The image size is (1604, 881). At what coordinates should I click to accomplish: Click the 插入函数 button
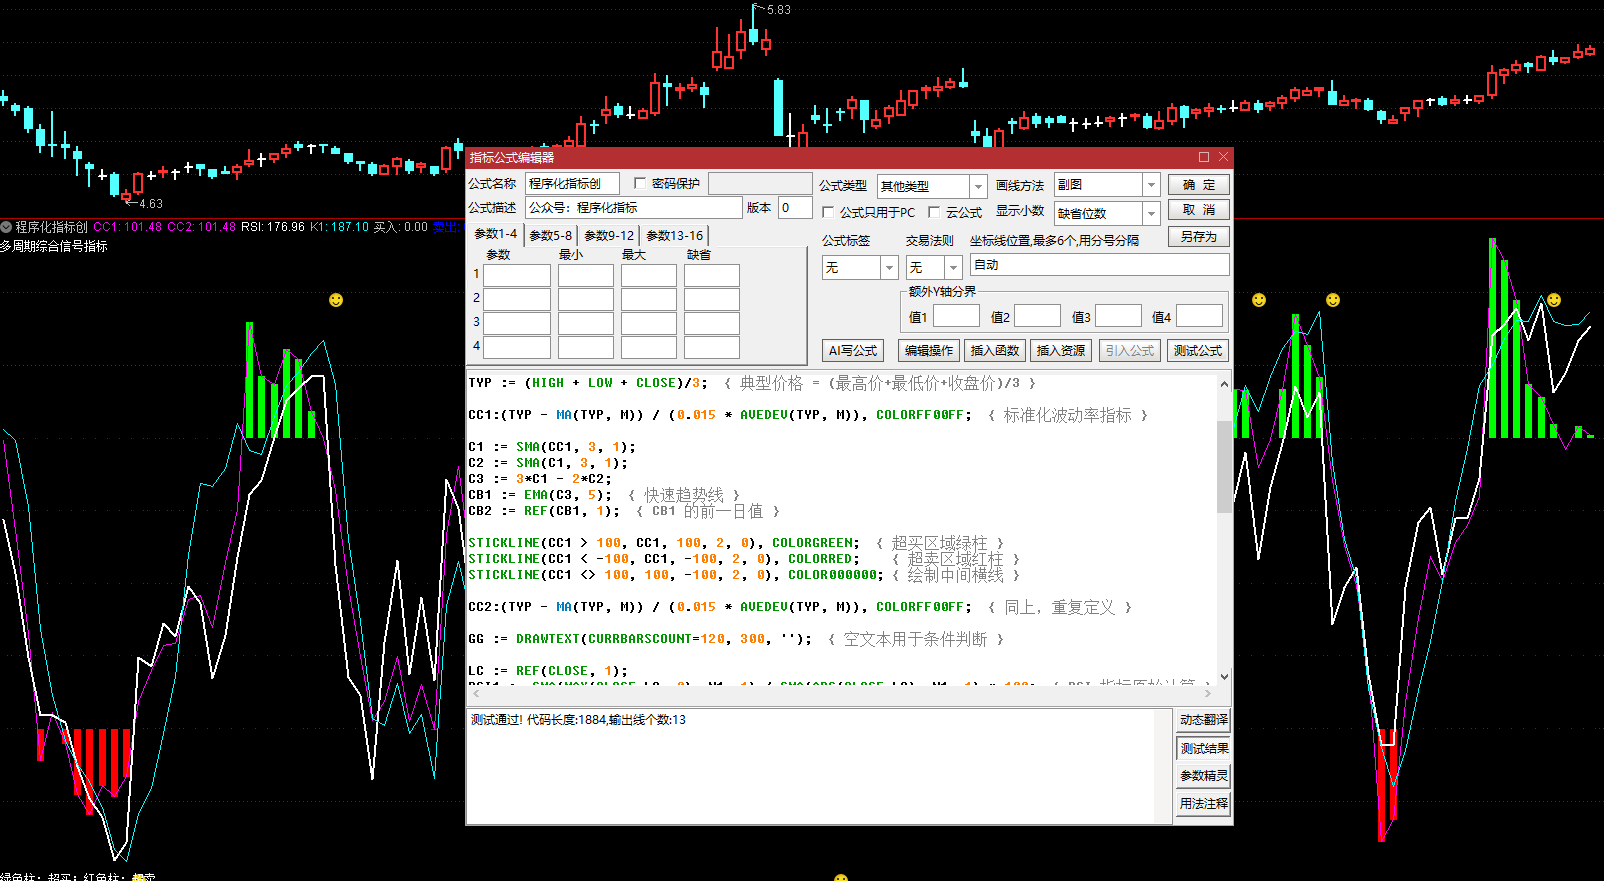[x=994, y=351]
